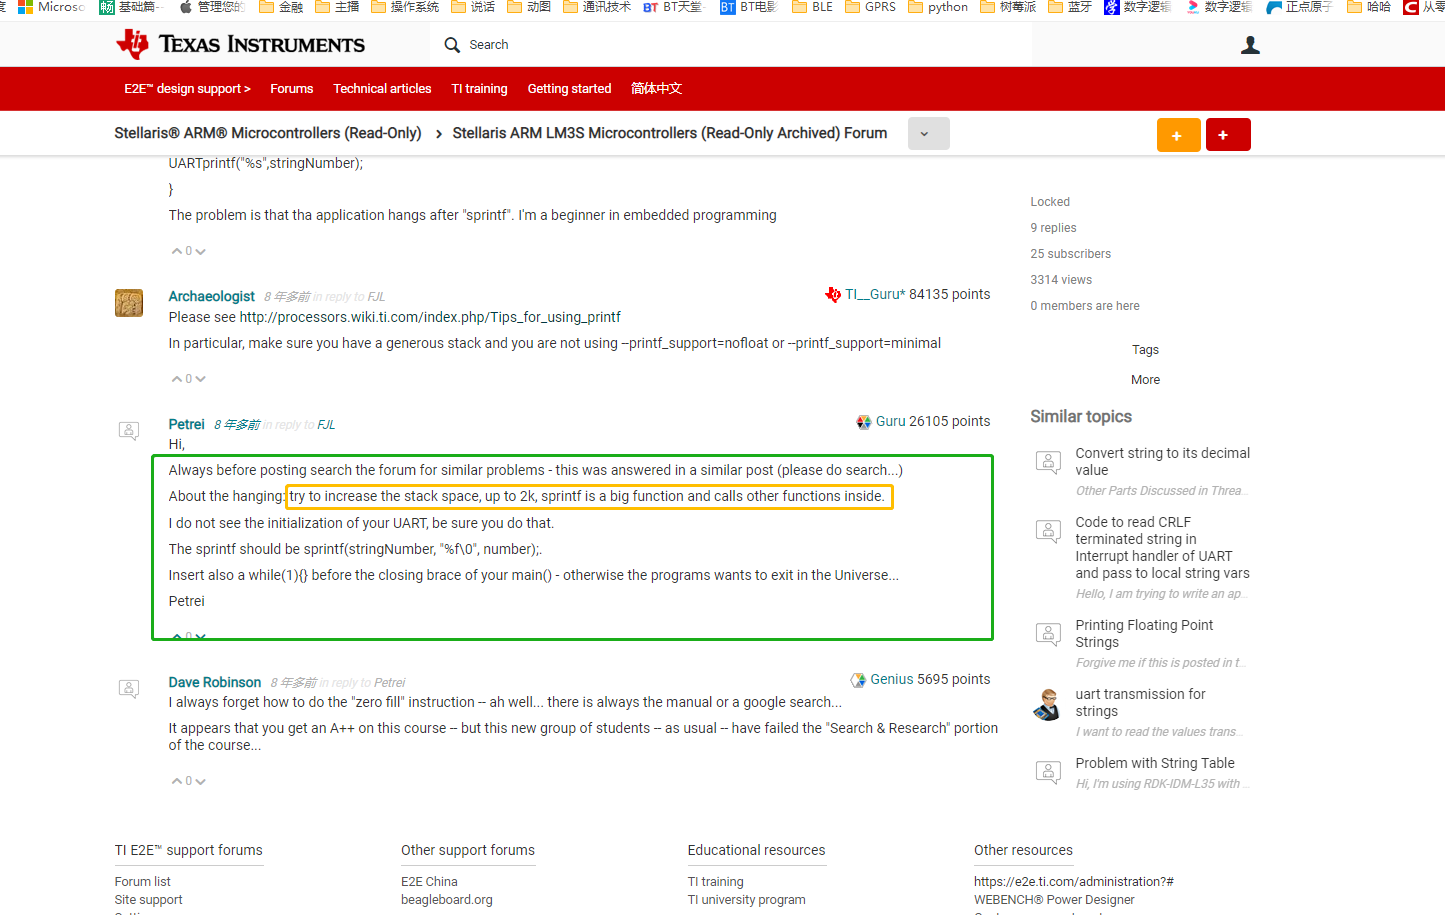Viewport: 1445px width, 915px height.
Task: Open Archaeologist's avatar picture
Action: tap(129, 303)
